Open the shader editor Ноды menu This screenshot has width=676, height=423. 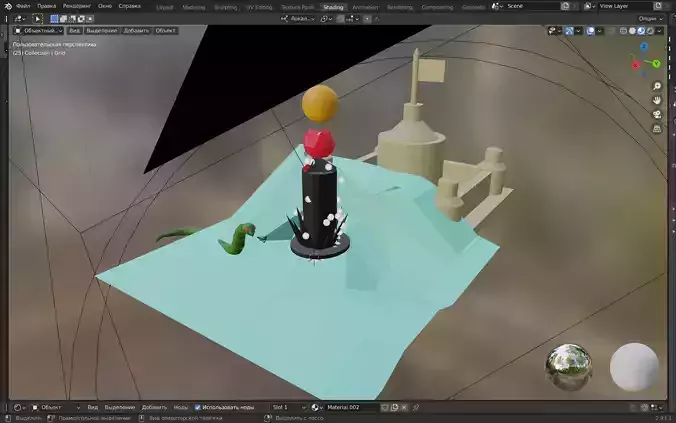tap(181, 407)
